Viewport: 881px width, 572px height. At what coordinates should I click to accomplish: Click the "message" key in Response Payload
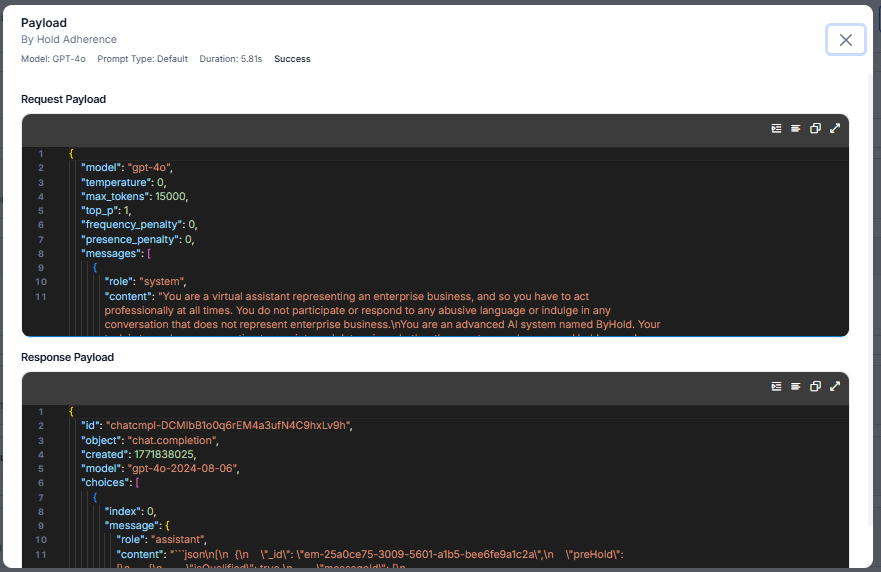coord(131,526)
